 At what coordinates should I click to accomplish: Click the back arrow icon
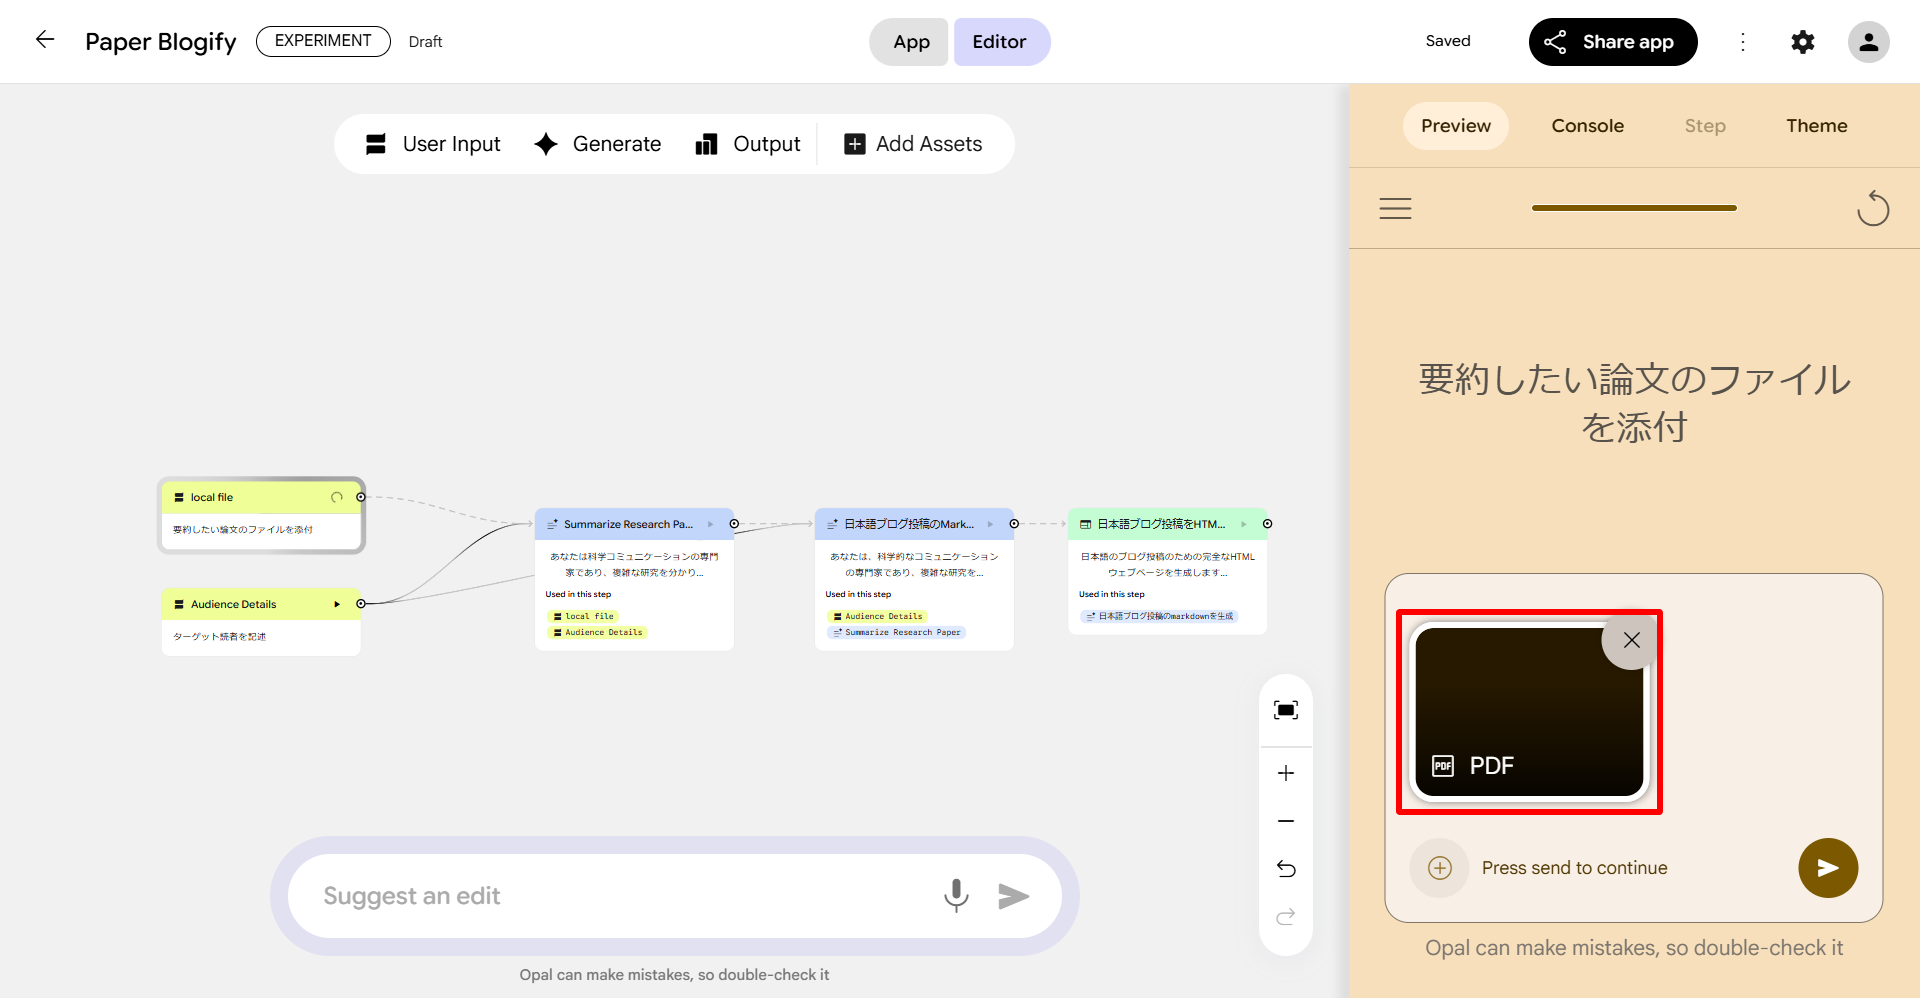[45, 40]
